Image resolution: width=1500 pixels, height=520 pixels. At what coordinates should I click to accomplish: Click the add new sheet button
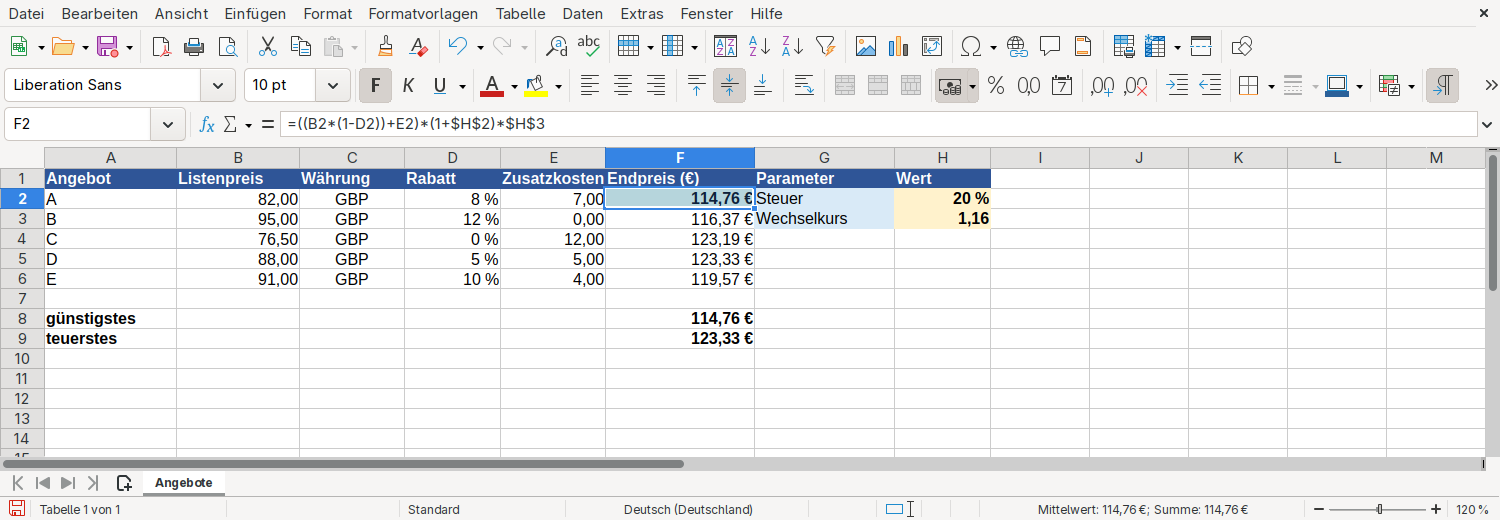coord(124,483)
